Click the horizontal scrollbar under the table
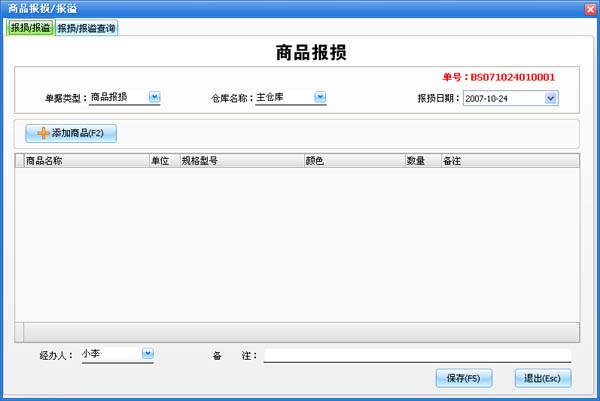The height and width of the screenshot is (401, 600). click(297, 332)
